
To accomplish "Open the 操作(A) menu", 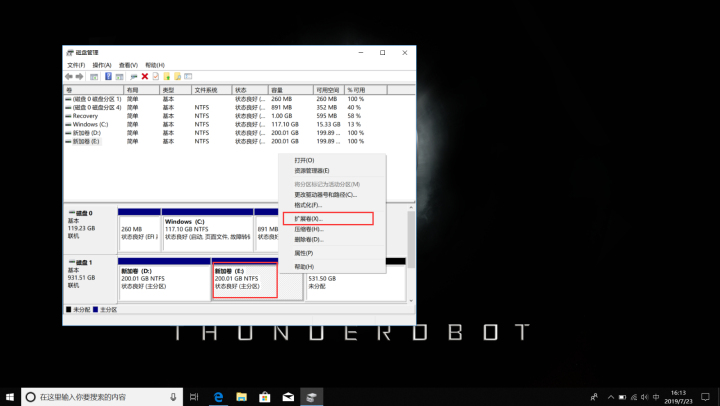I will 102,65.
